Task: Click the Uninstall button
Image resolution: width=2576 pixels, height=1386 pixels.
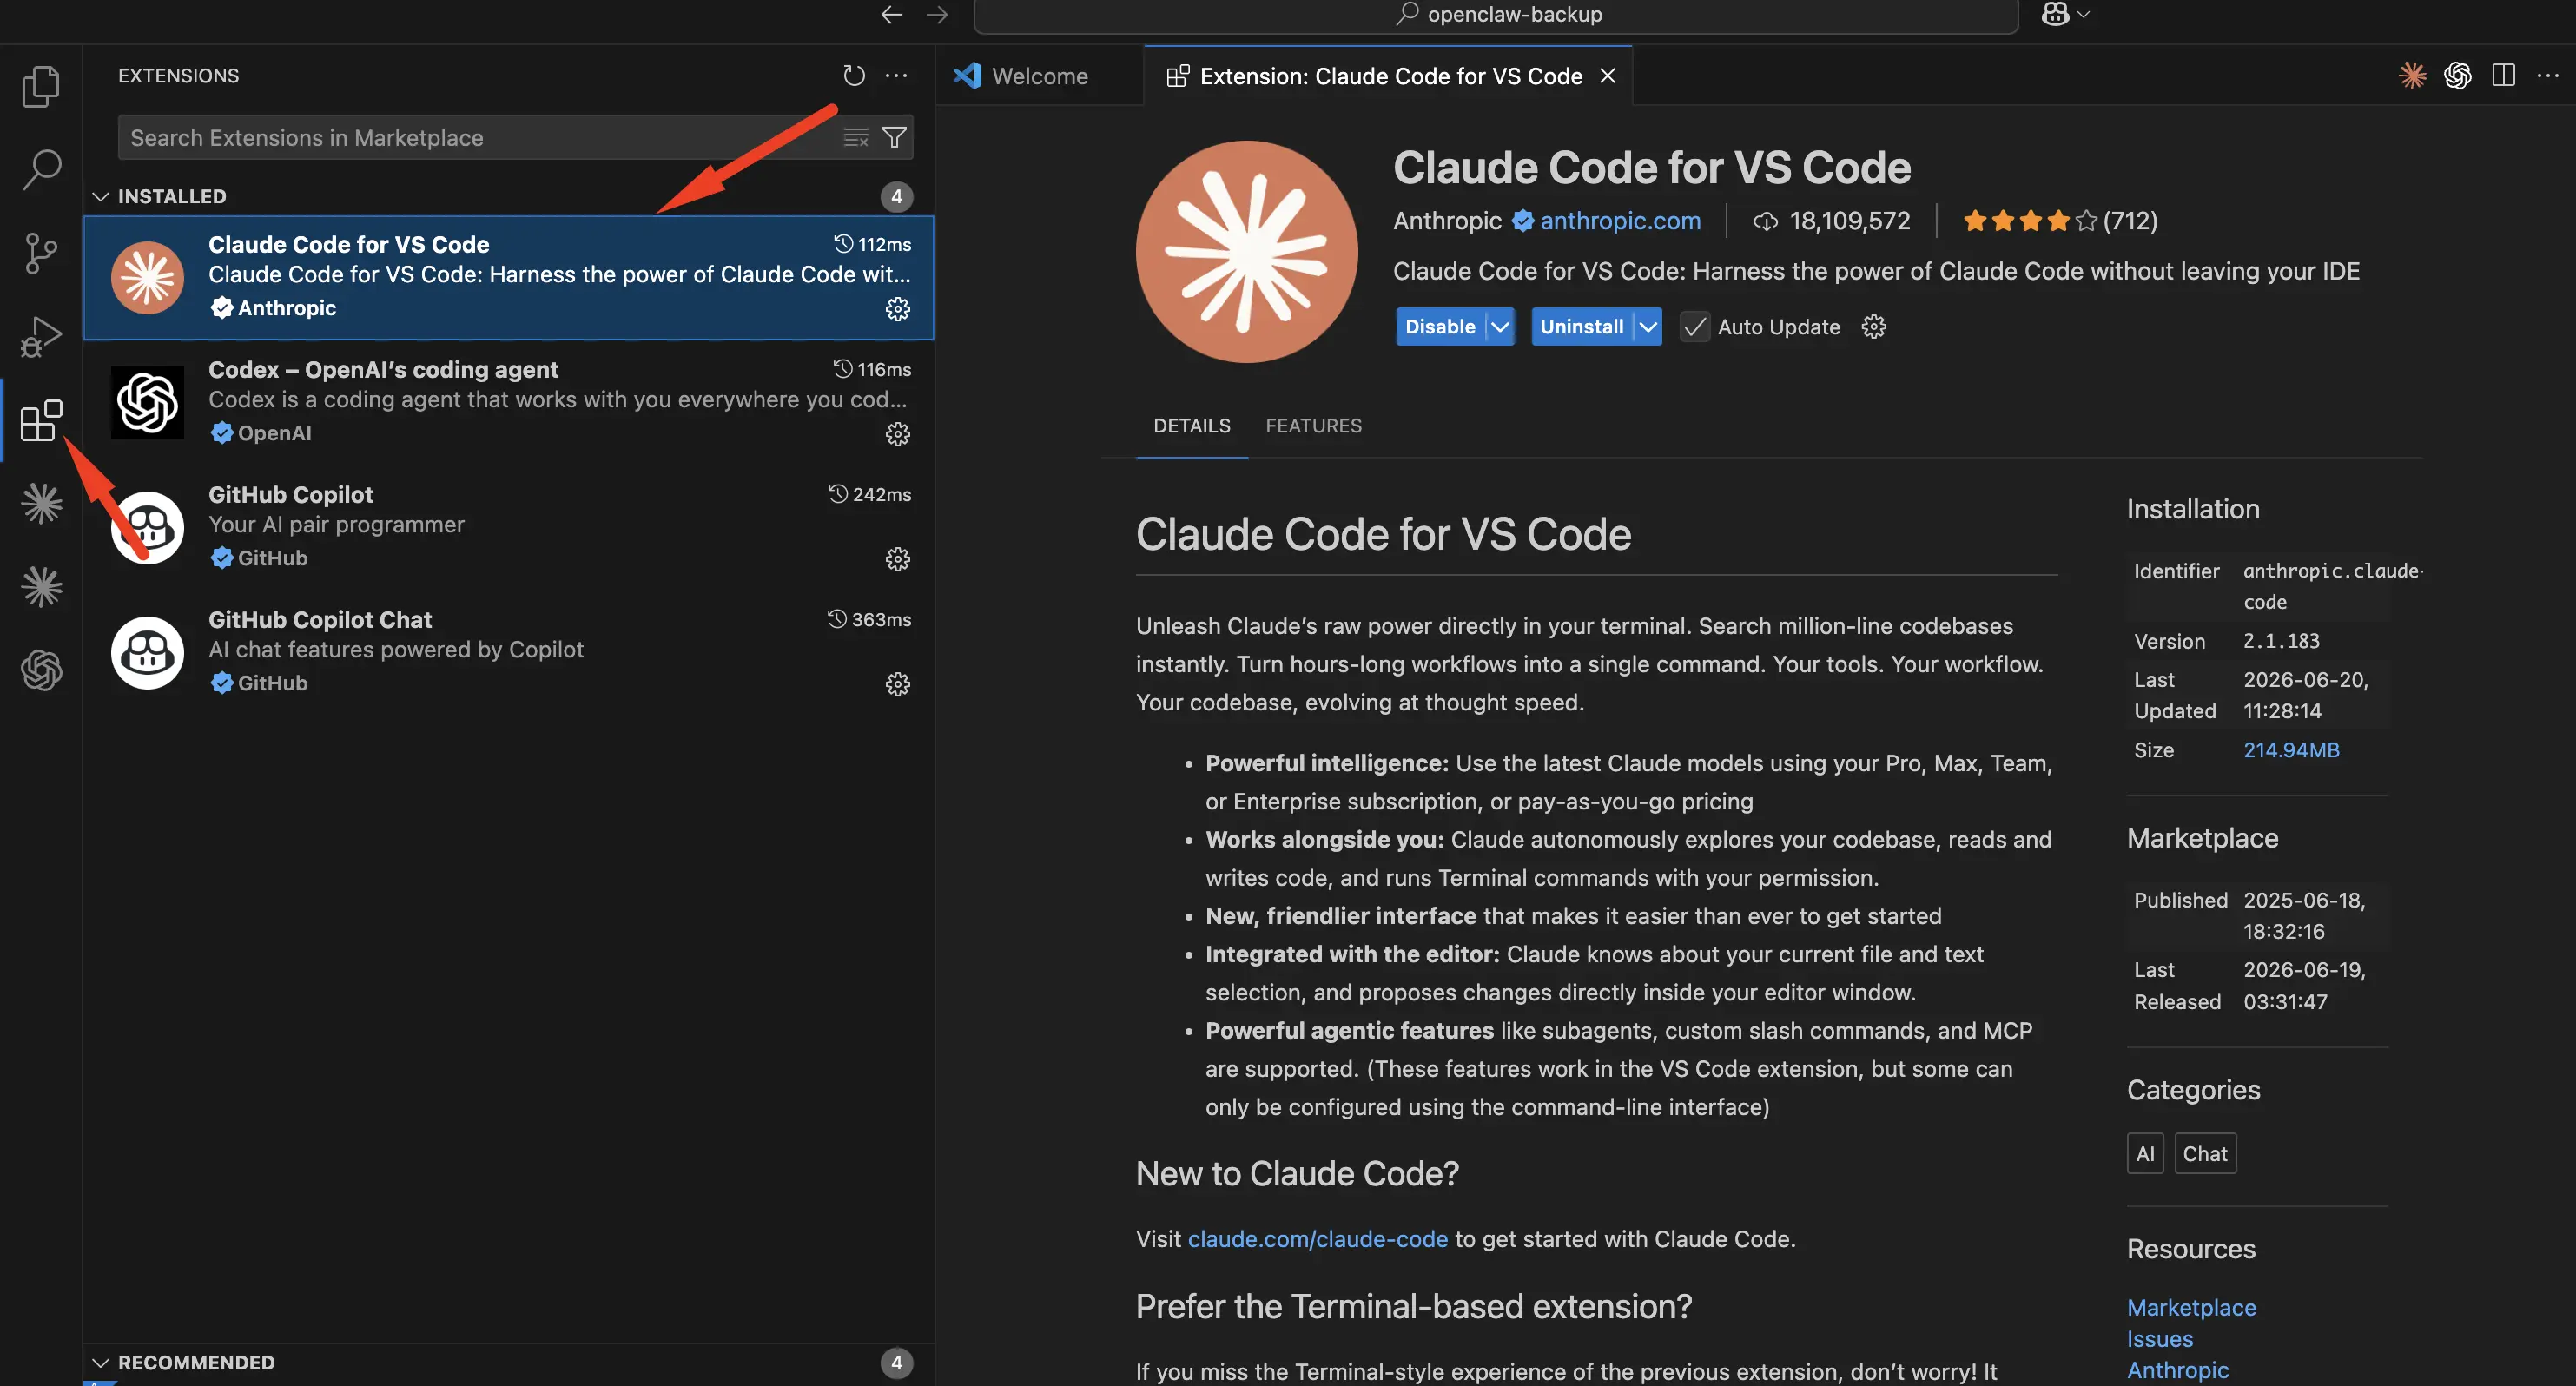Action: tap(1581, 327)
